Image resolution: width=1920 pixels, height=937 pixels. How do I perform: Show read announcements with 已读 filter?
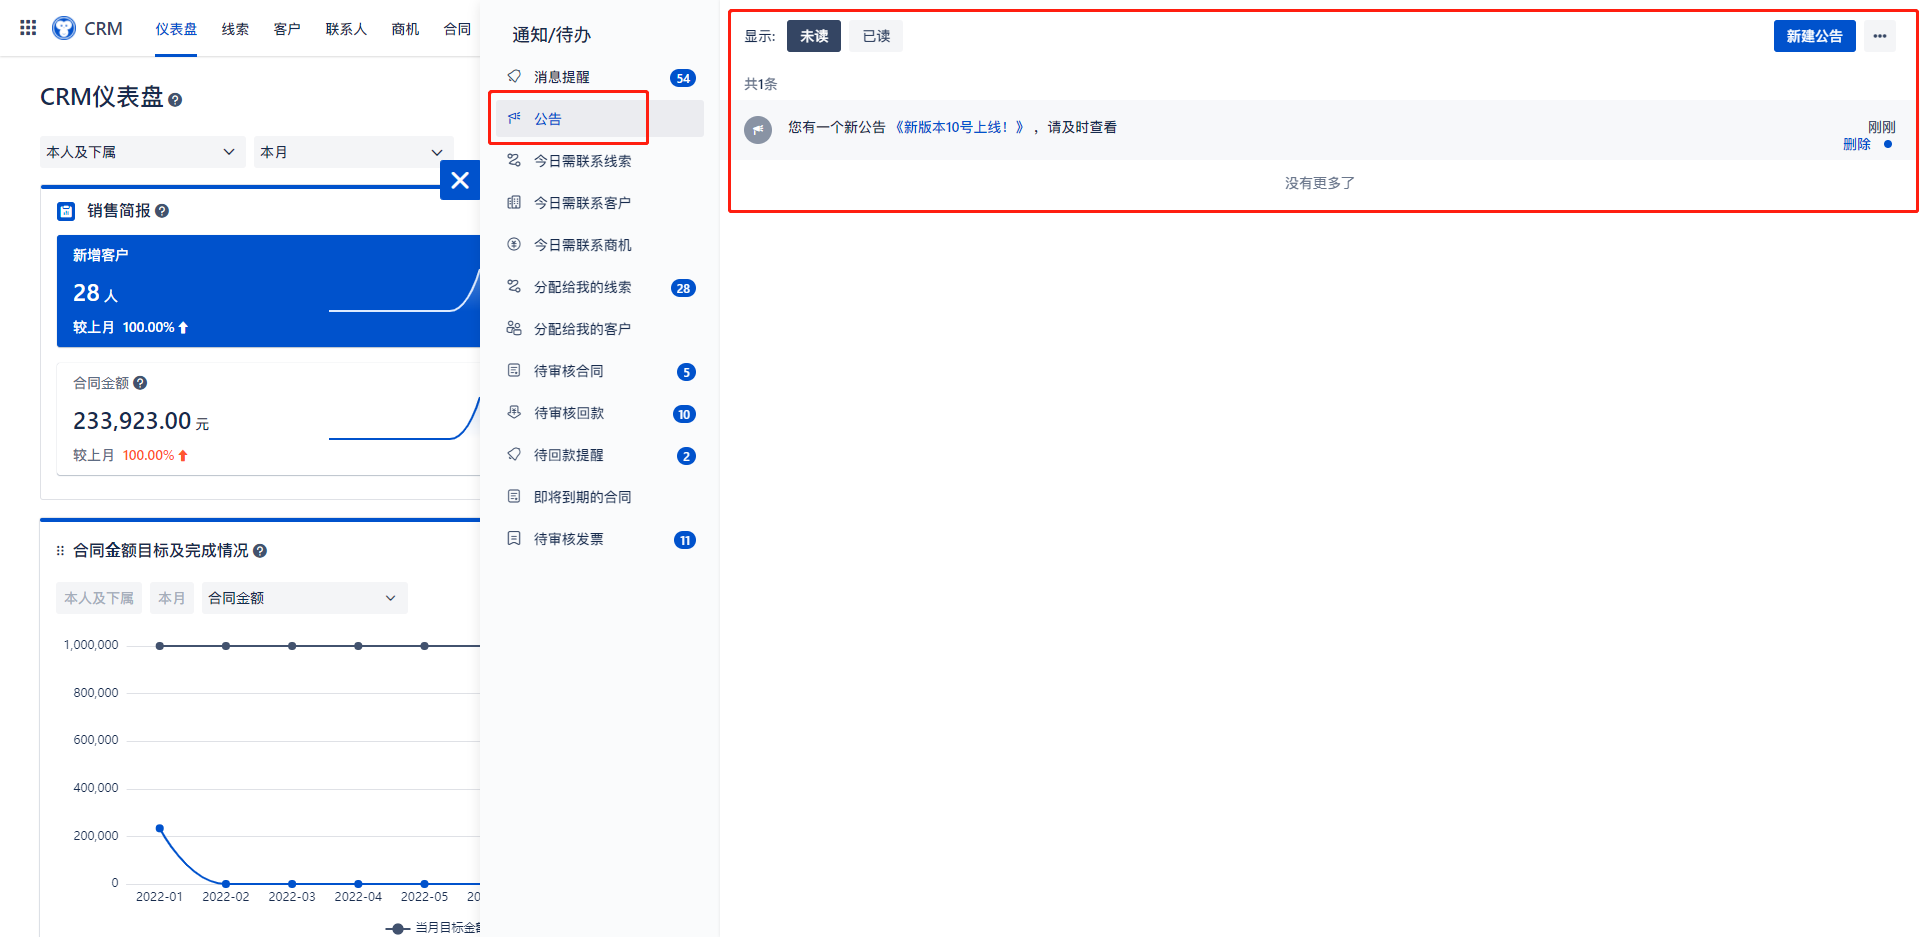pos(876,36)
